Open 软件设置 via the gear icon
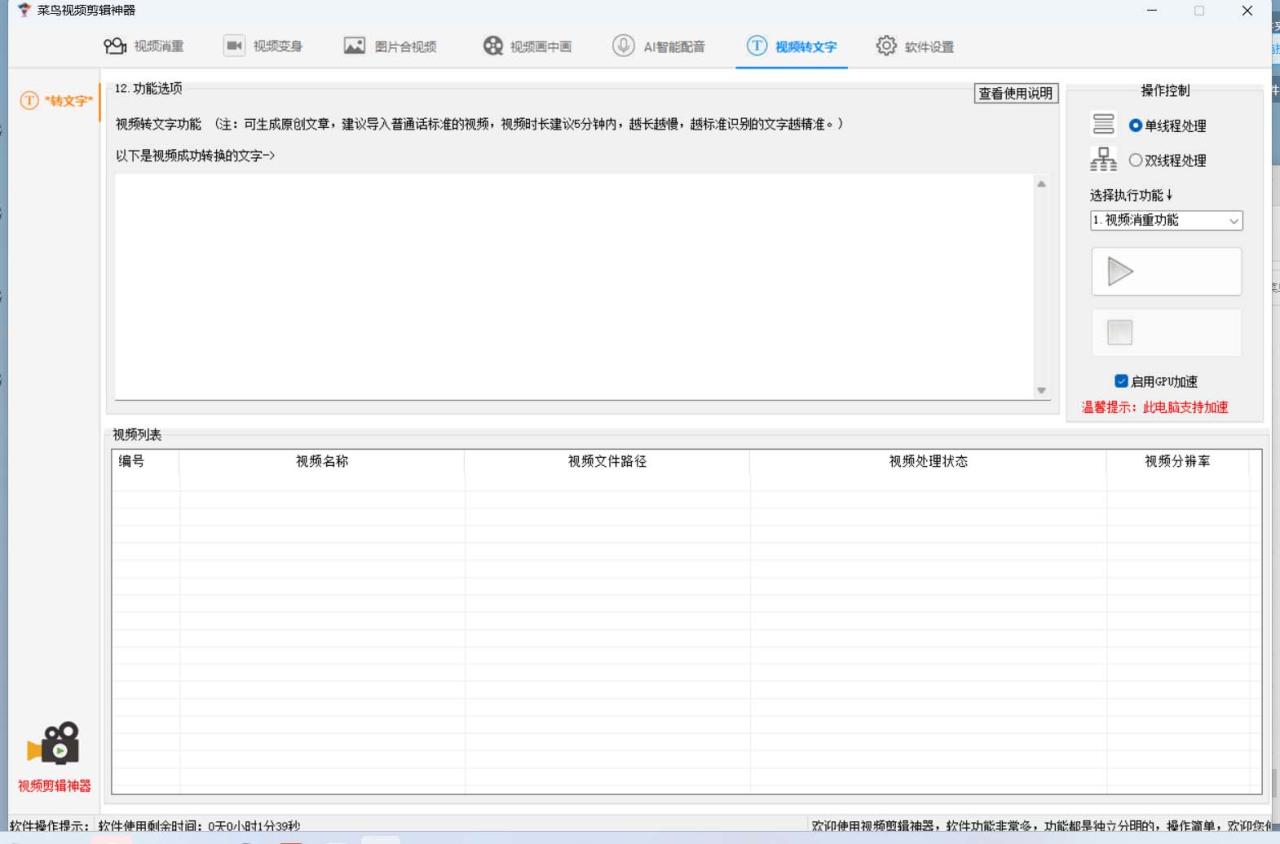This screenshot has width=1280, height=844. [886, 45]
